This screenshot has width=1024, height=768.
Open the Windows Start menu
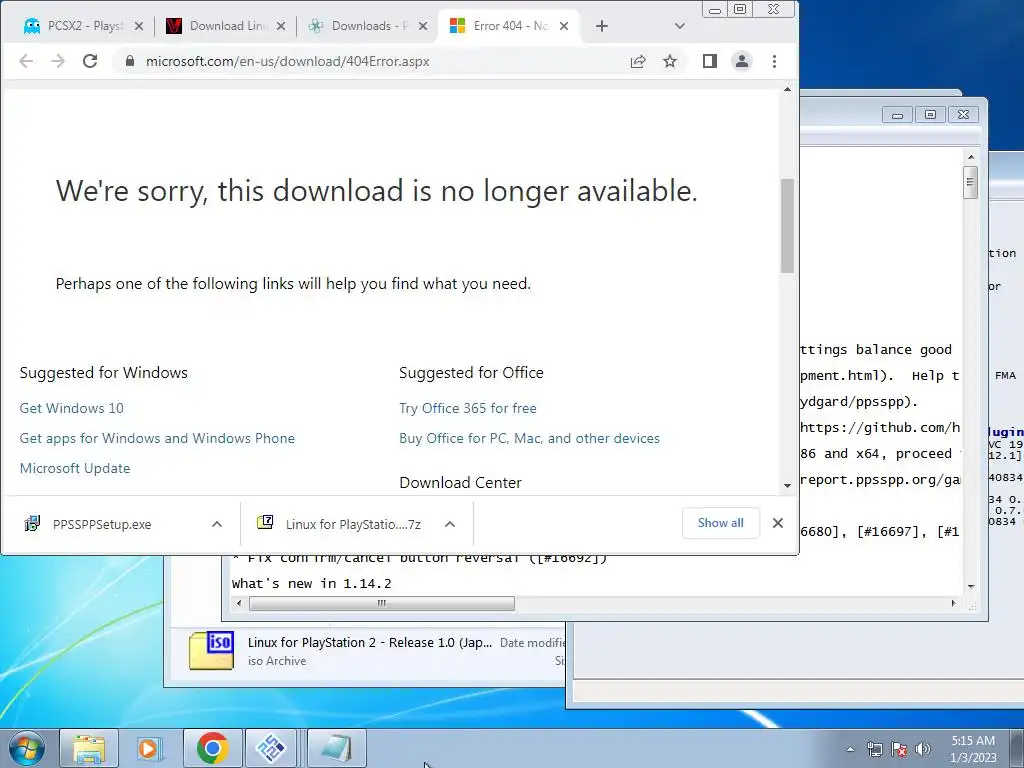pyautogui.click(x=27, y=748)
